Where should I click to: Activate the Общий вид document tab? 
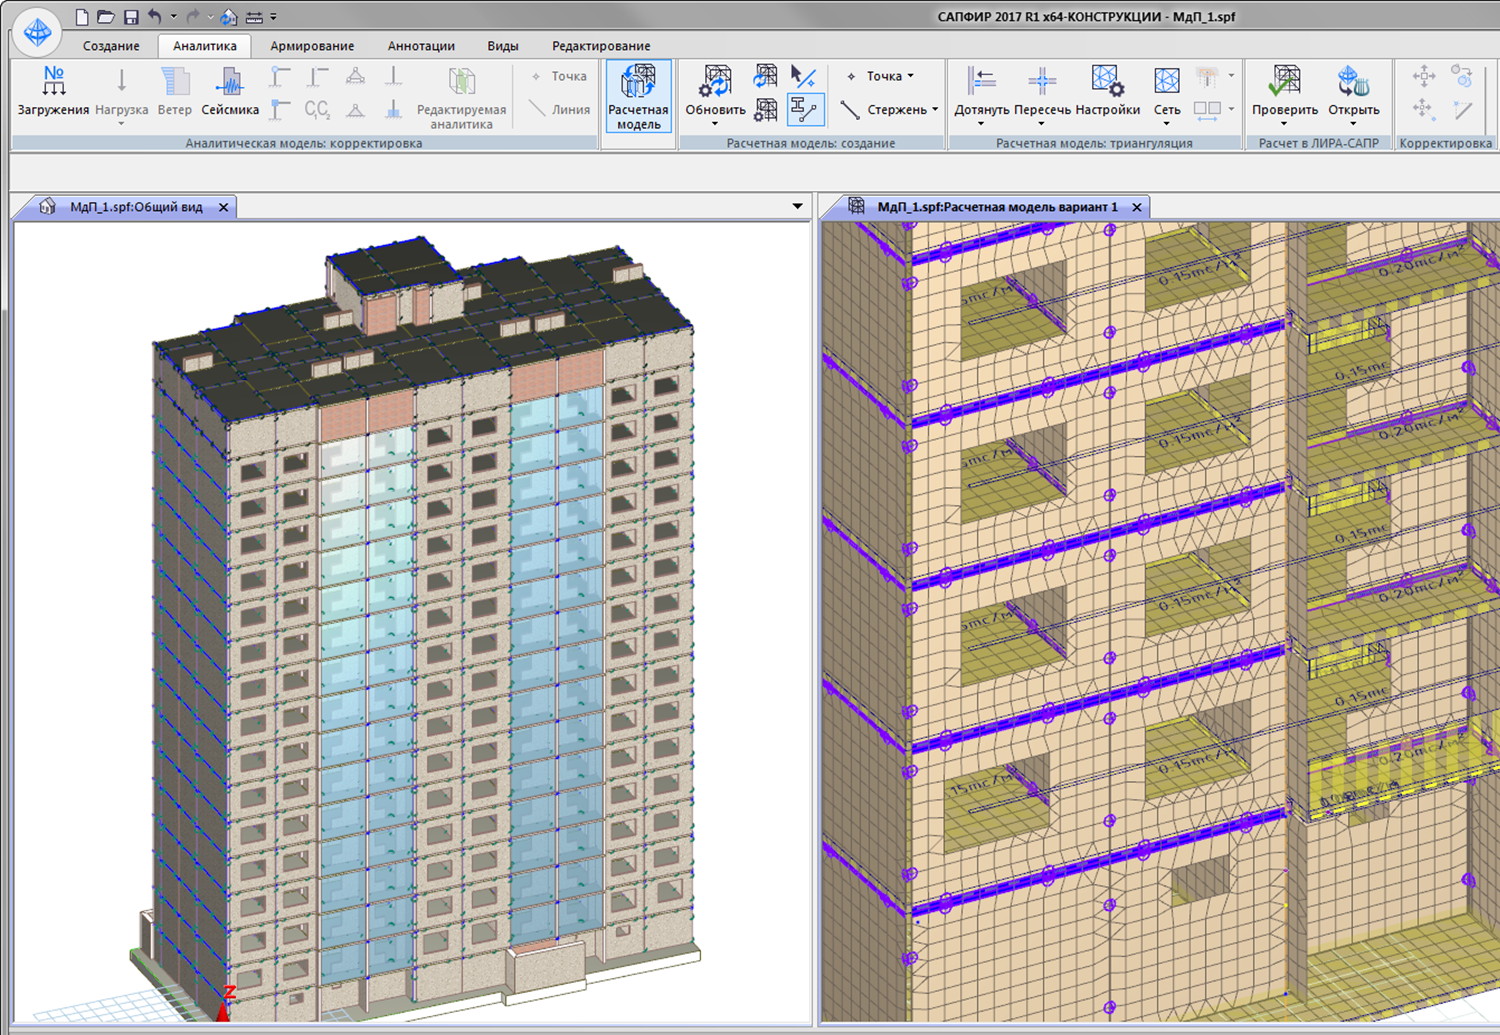pos(135,207)
